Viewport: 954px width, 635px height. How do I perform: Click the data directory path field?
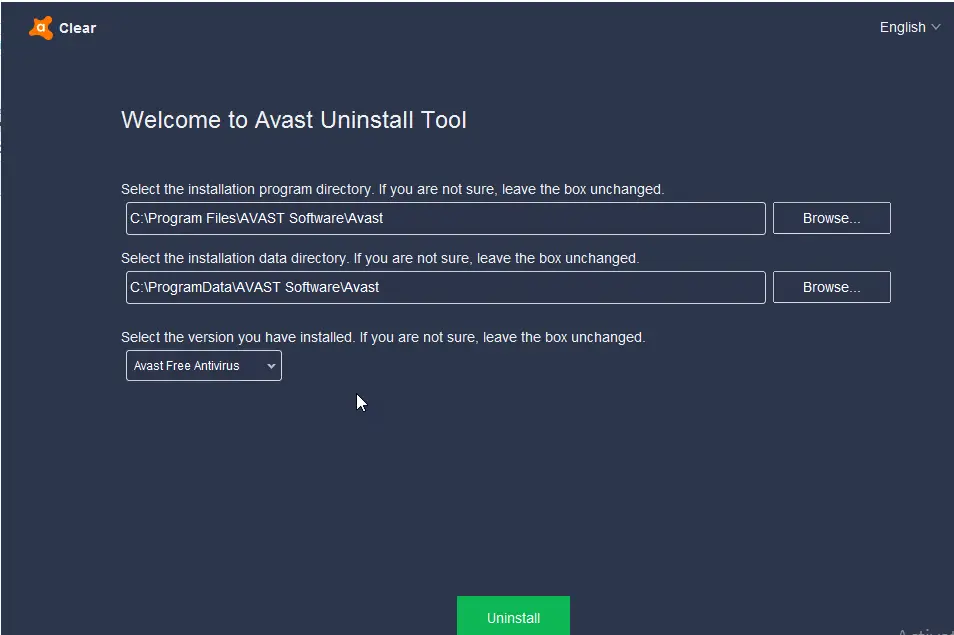[x=445, y=287]
